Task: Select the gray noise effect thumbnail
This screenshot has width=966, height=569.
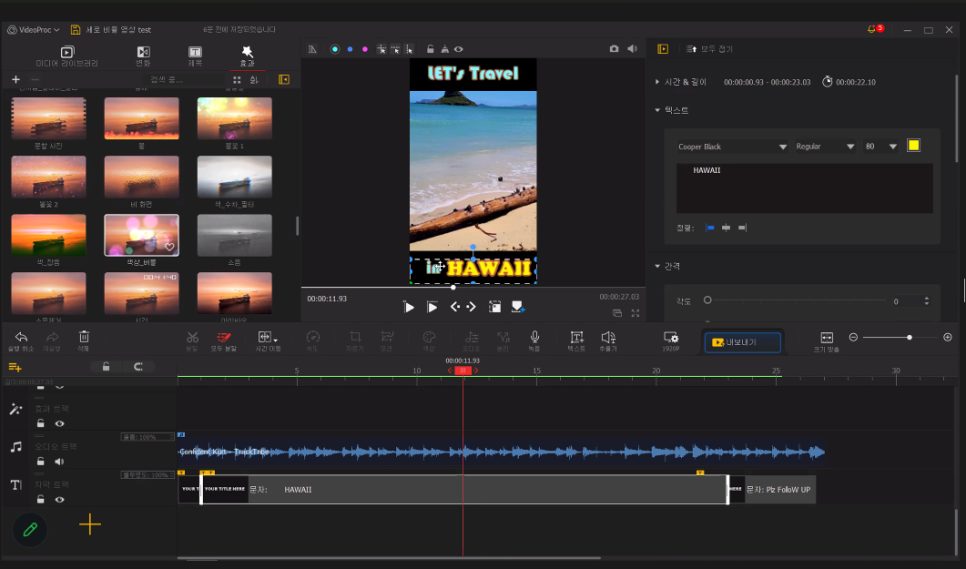Action: pos(234,235)
